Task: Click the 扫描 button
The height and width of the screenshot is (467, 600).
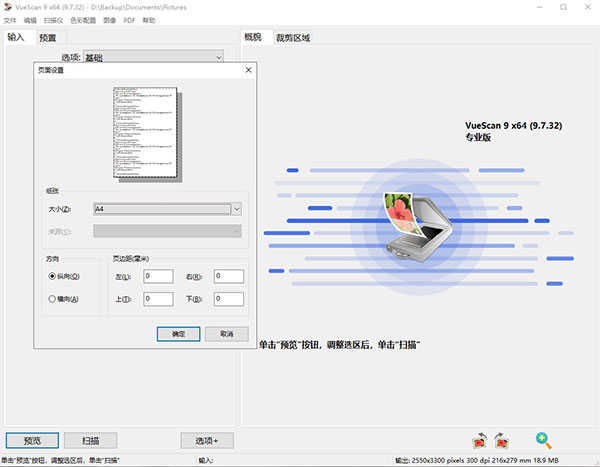Action: click(x=90, y=441)
